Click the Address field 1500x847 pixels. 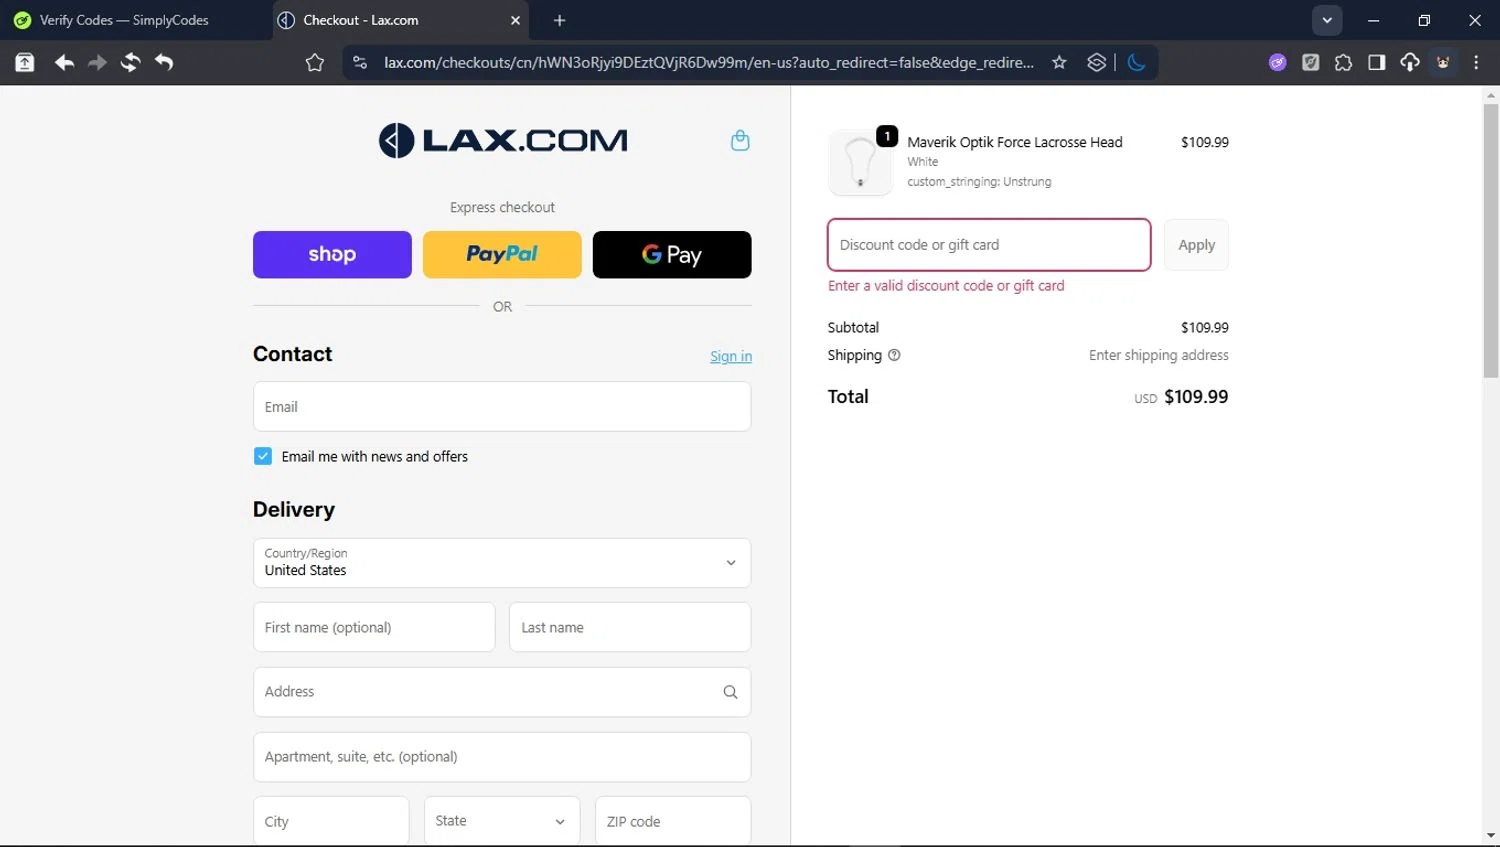(502, 692)
